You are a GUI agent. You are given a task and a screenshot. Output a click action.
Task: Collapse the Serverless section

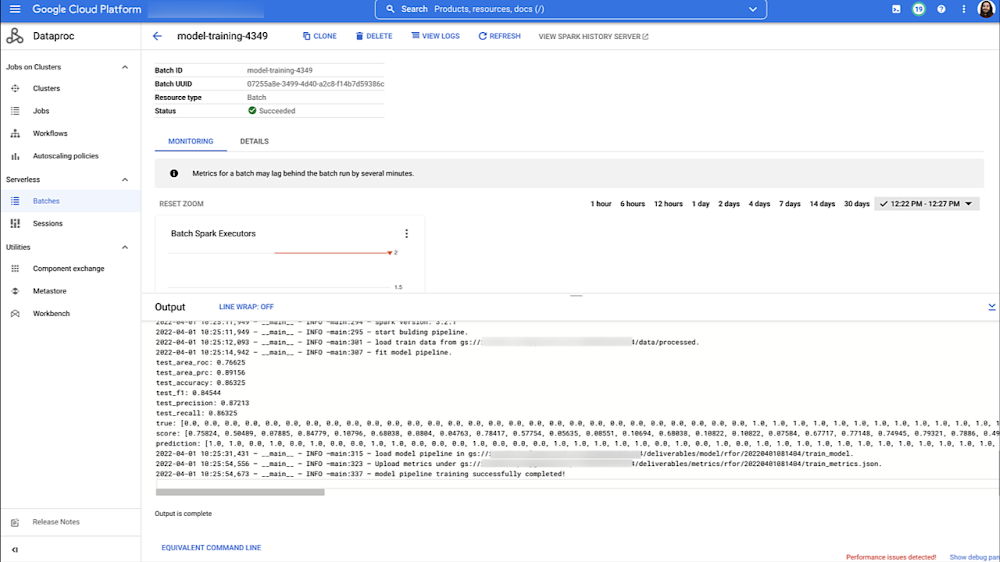125,180
